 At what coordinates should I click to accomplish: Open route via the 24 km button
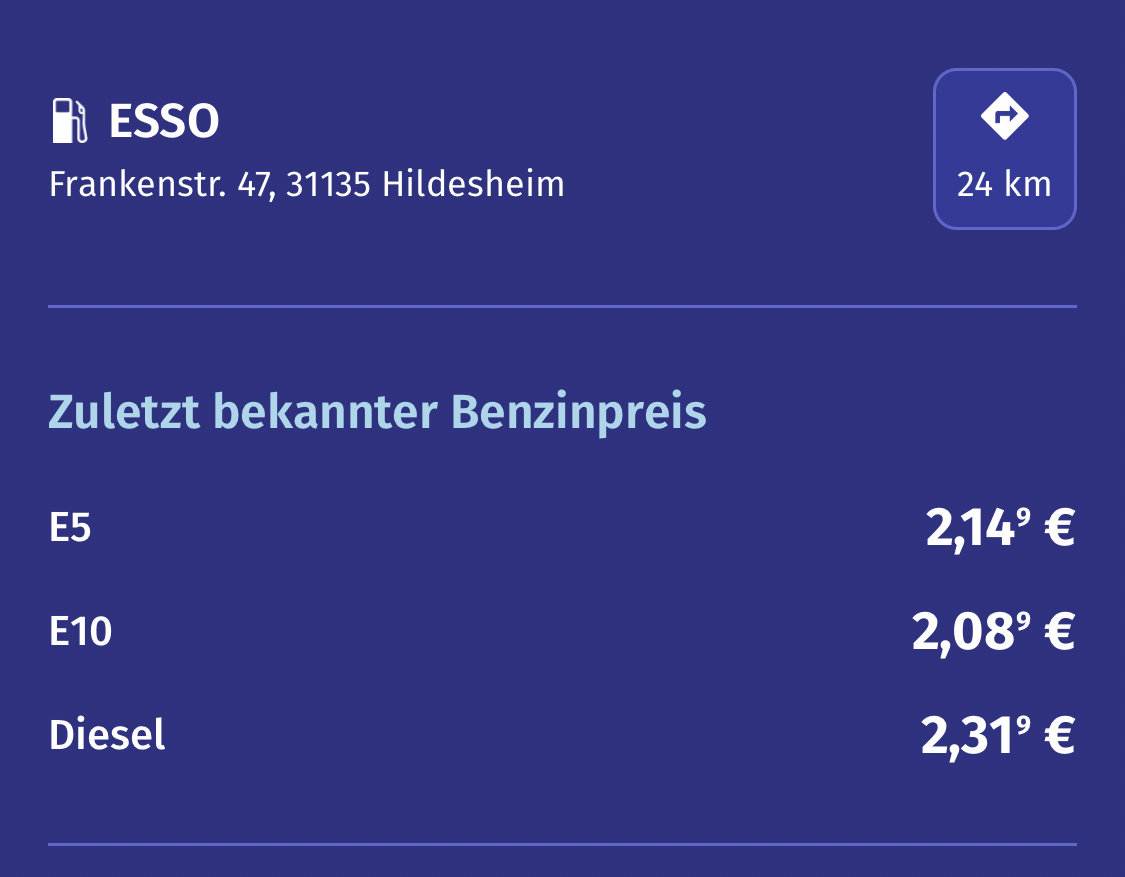click(1004, 149)
